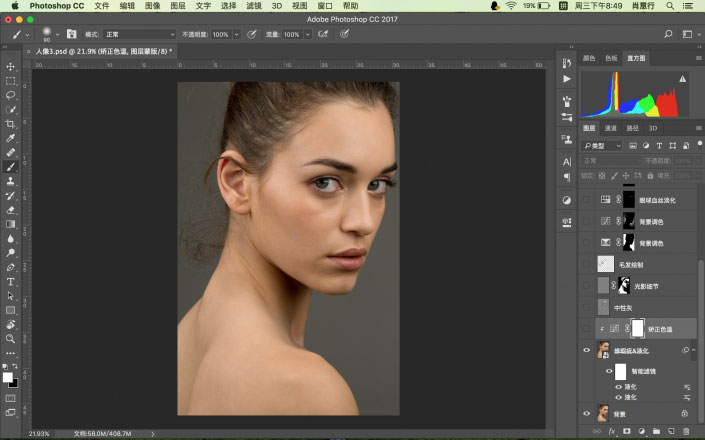Image resolution: width=705 pixels, height=440 pixels.
Task: Select the Move tool
Action: (x=11, y=66)
